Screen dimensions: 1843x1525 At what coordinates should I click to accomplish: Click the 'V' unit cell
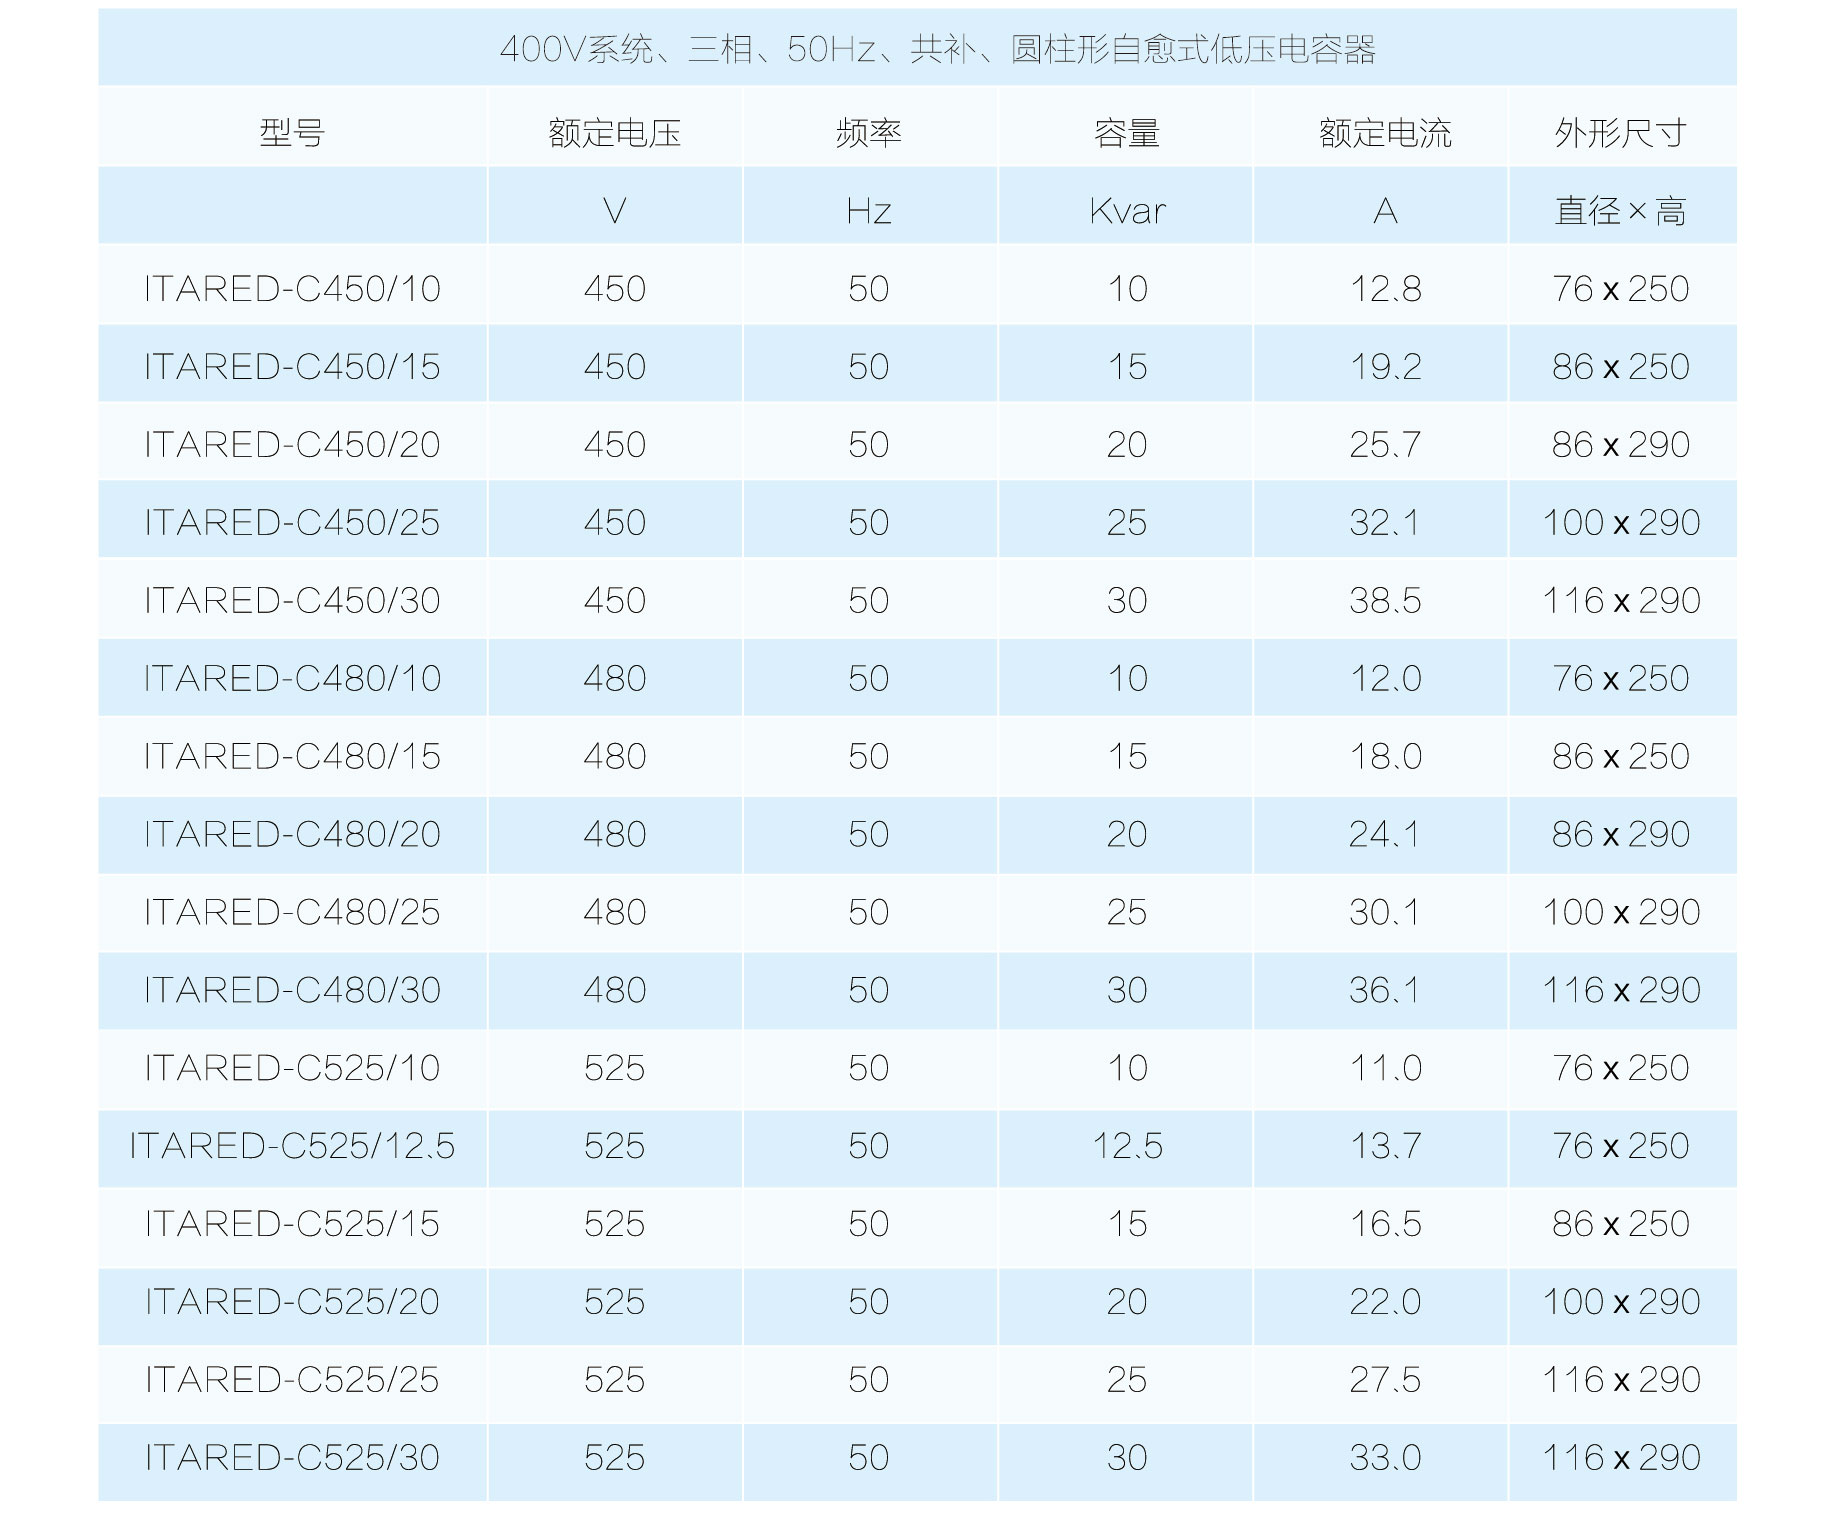pos(614,211)
